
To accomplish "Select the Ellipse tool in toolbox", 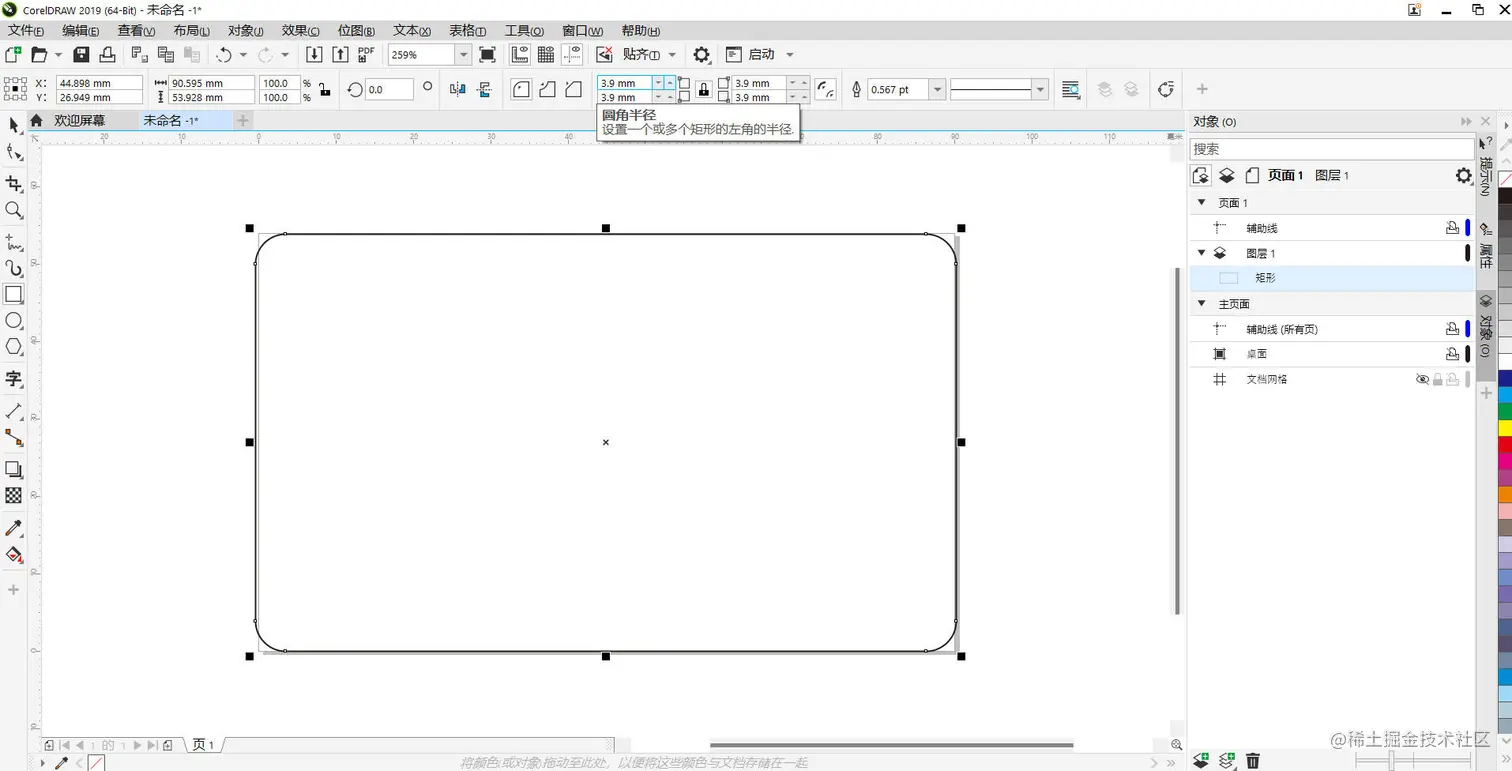I will (x=14, y=321).
